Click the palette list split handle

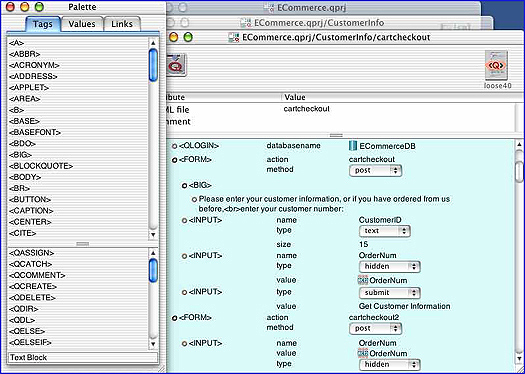[83, 244]
